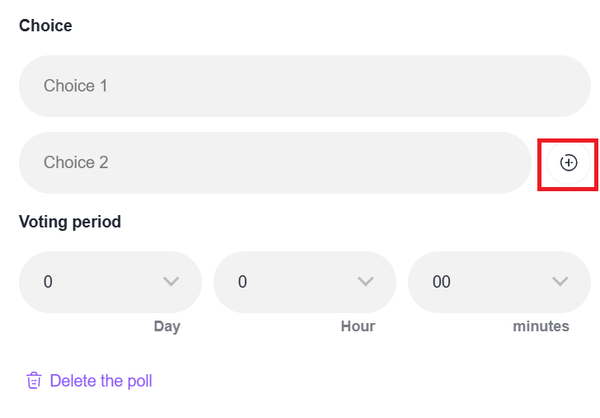This screenshot has width=600, height=418.
Task: Click the Choice 2 placeholder text
Action: (x=75, y=162)
